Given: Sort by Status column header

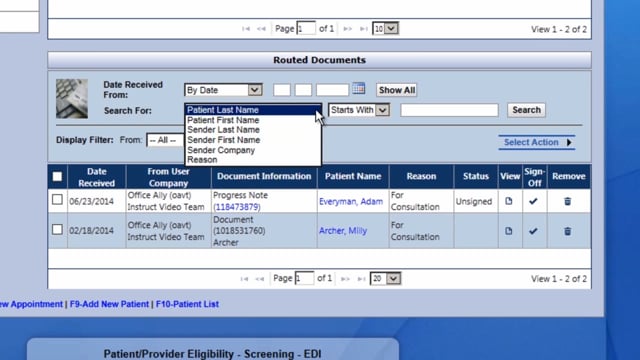Looking at the screenshot, I should tap(476, 176).
